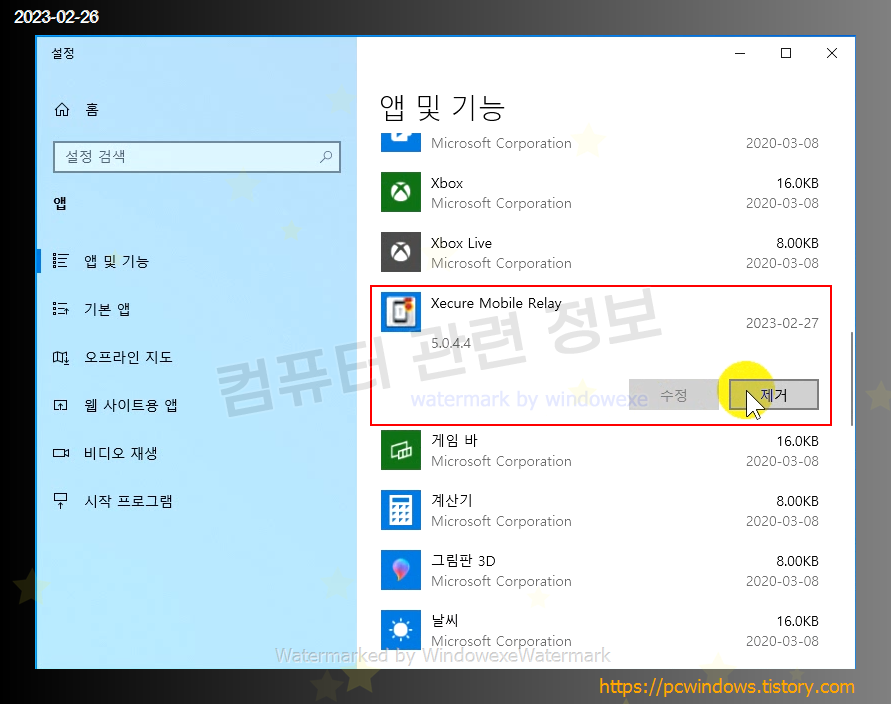
Task: Click 제거 button to uninstall Xecure
Action: 773,394
